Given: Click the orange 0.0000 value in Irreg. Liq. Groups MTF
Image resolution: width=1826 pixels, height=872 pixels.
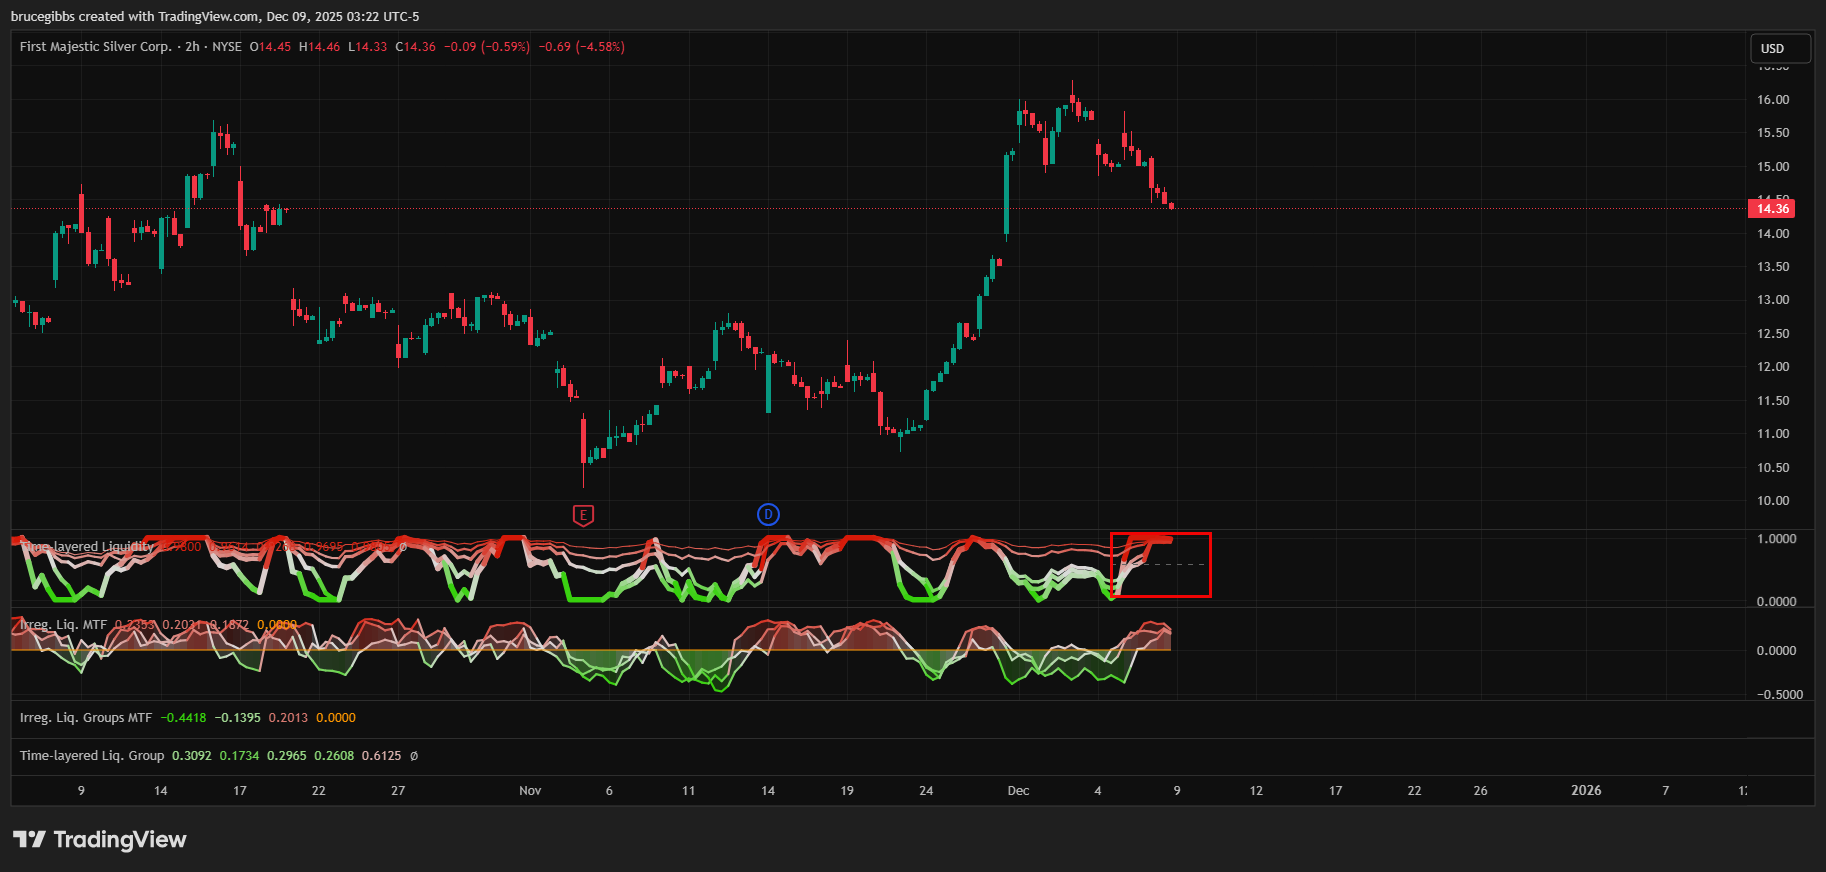Looking at the screenshot, I should pyautogui.click(x=336, y=718).
